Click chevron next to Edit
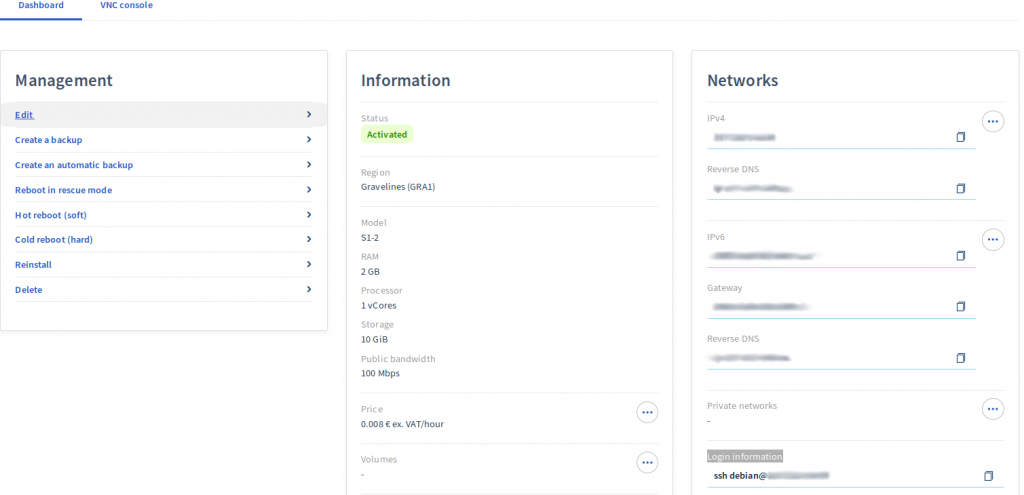 coord(308,114)
